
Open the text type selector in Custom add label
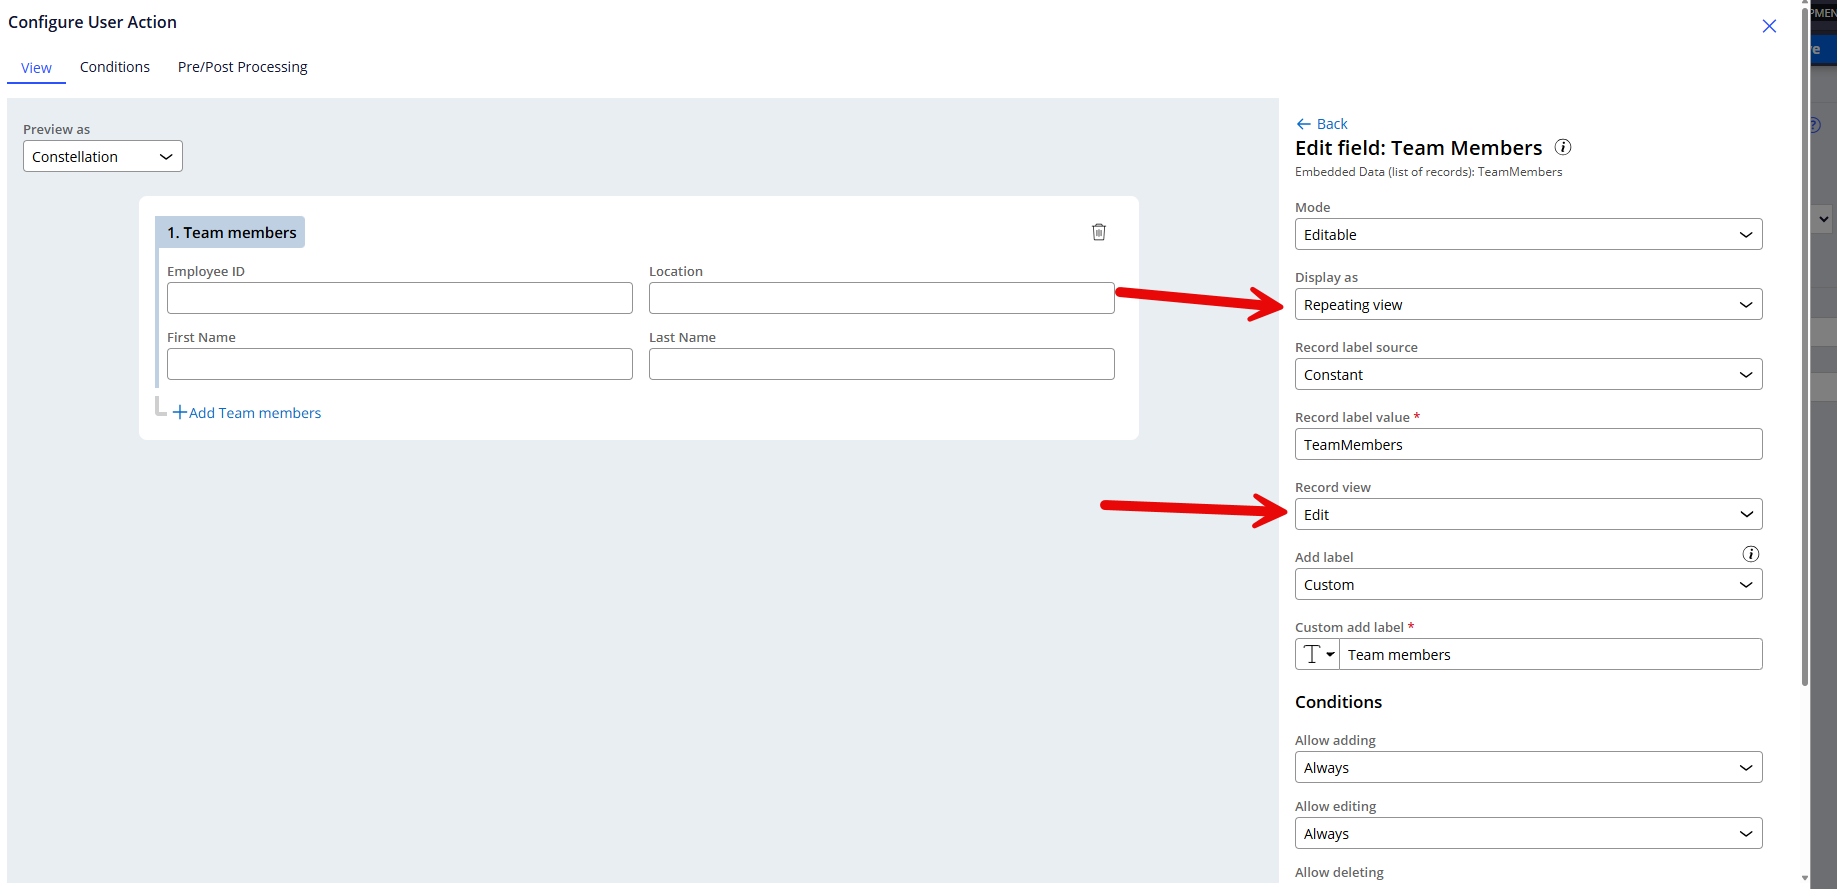click(x=1317, y=655)
